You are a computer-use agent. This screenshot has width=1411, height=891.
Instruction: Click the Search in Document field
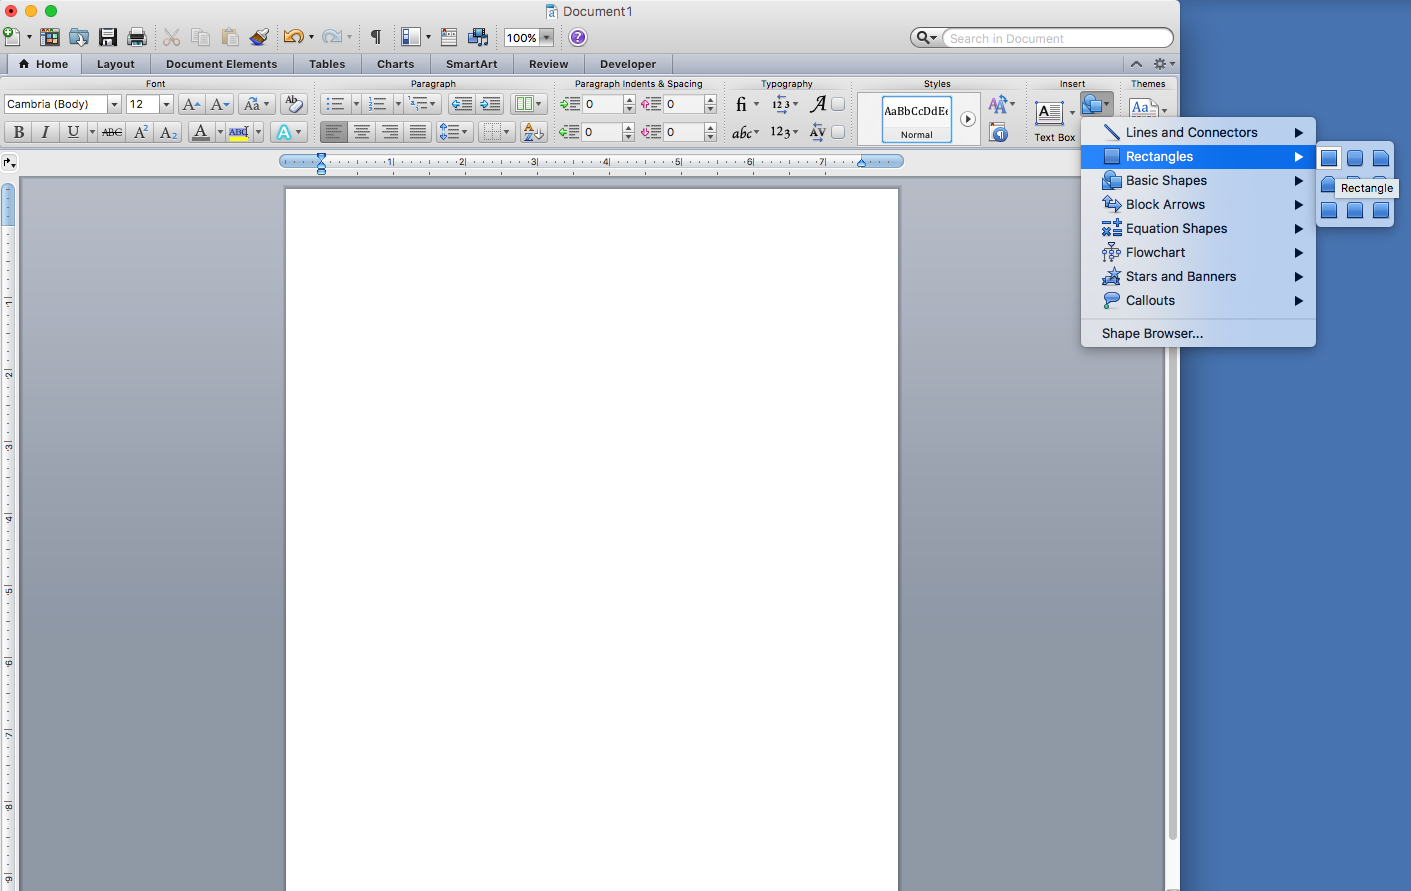point(1057,38)
